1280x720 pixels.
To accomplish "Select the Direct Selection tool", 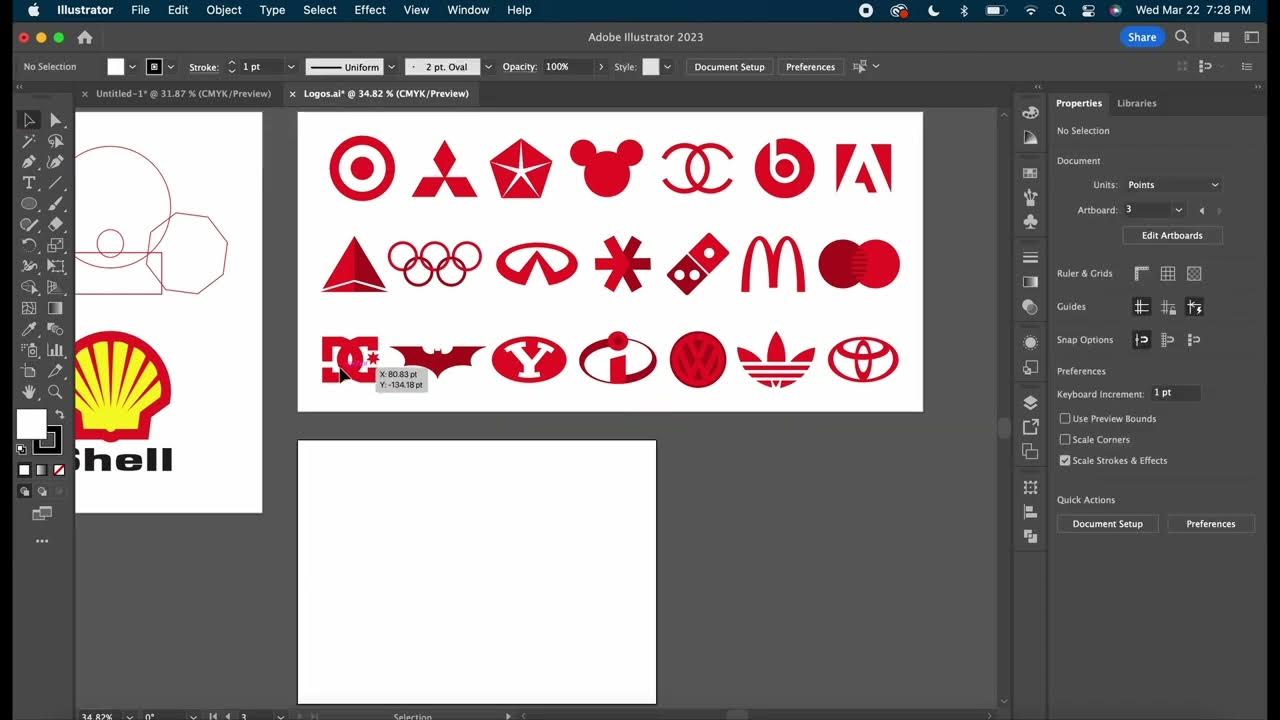I will click(x=55, y=120).
